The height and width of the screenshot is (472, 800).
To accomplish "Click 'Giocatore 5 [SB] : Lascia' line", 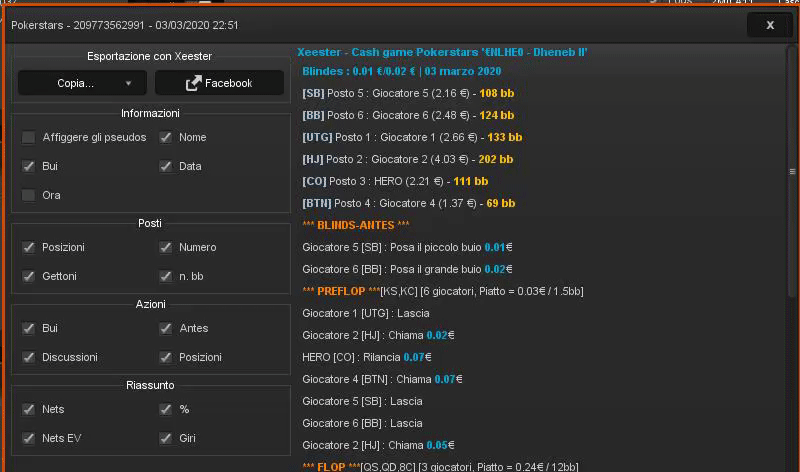I will [362, 401].
